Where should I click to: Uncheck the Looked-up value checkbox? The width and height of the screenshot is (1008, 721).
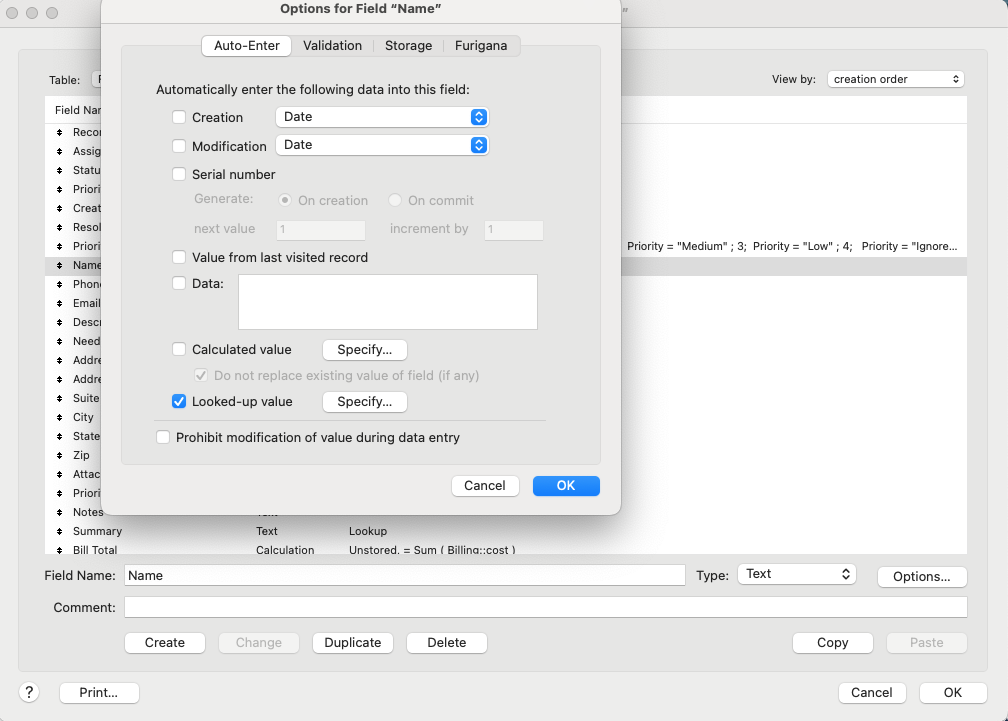[179, 401]
